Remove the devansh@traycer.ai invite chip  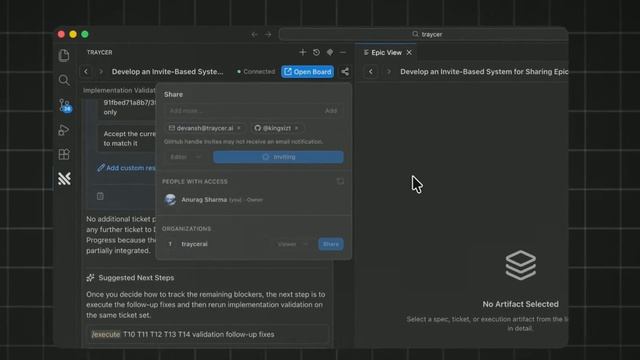[239, 128]
